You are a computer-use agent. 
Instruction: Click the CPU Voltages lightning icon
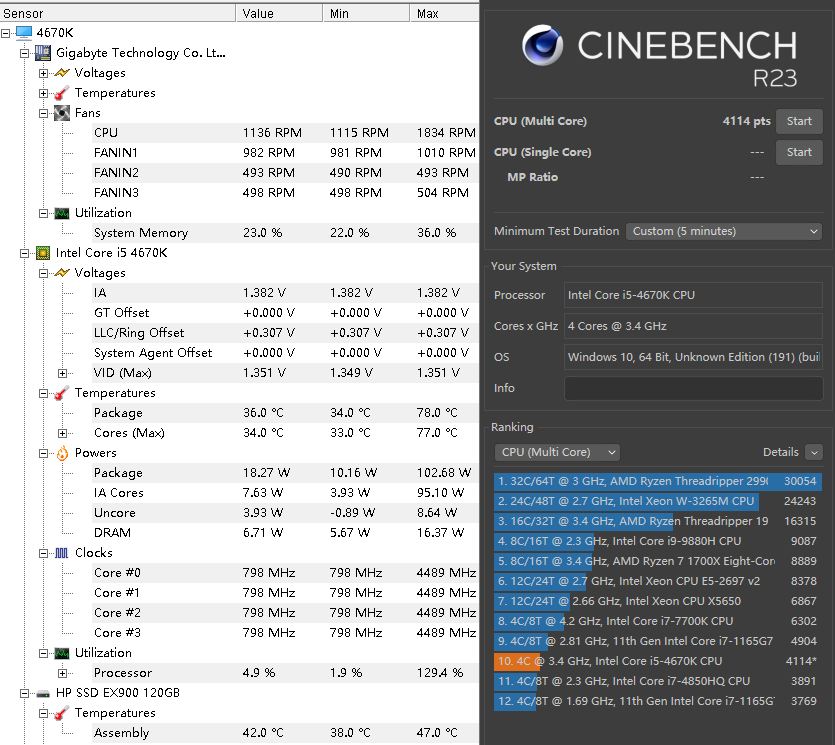[x=62, y=273]
